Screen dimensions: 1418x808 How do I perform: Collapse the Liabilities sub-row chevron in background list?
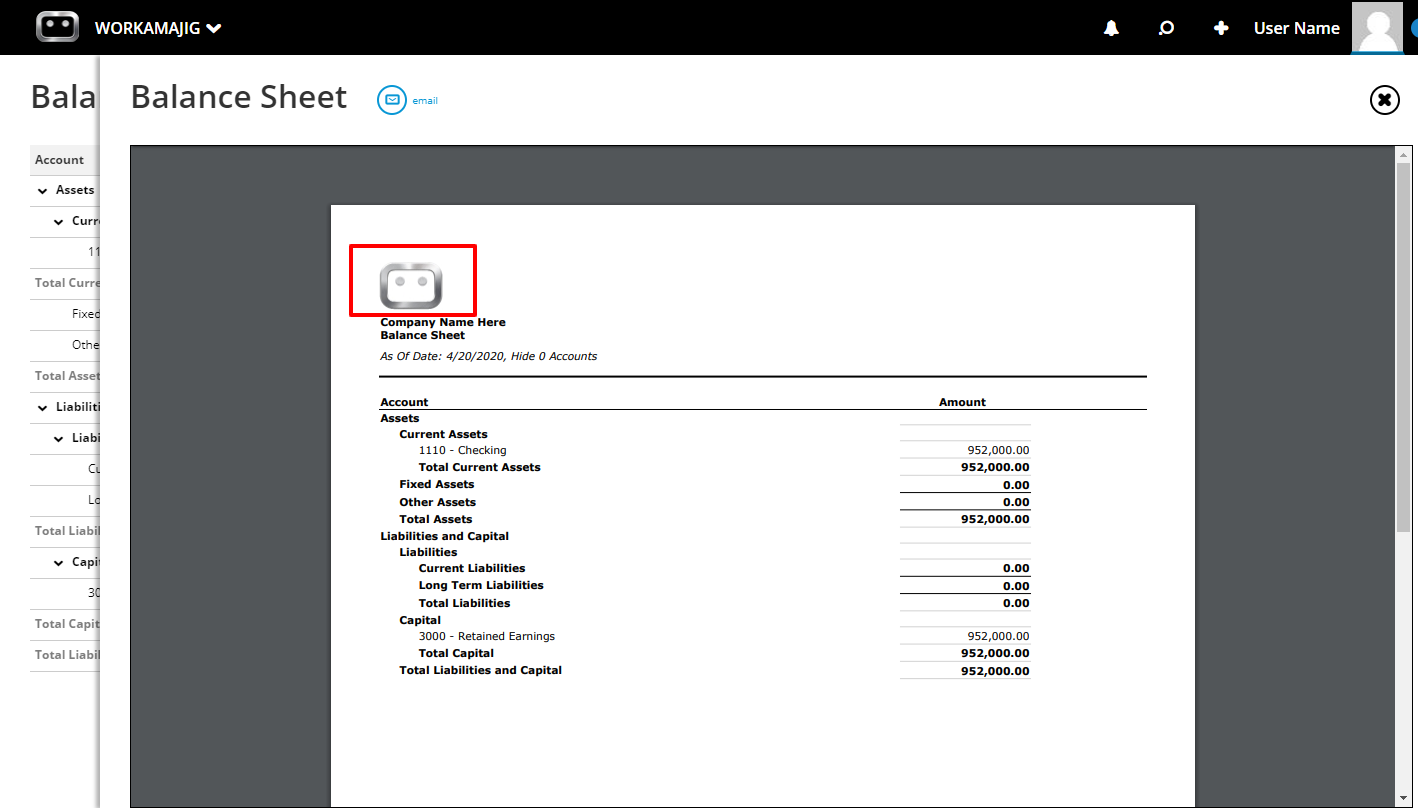pos(59,438)
